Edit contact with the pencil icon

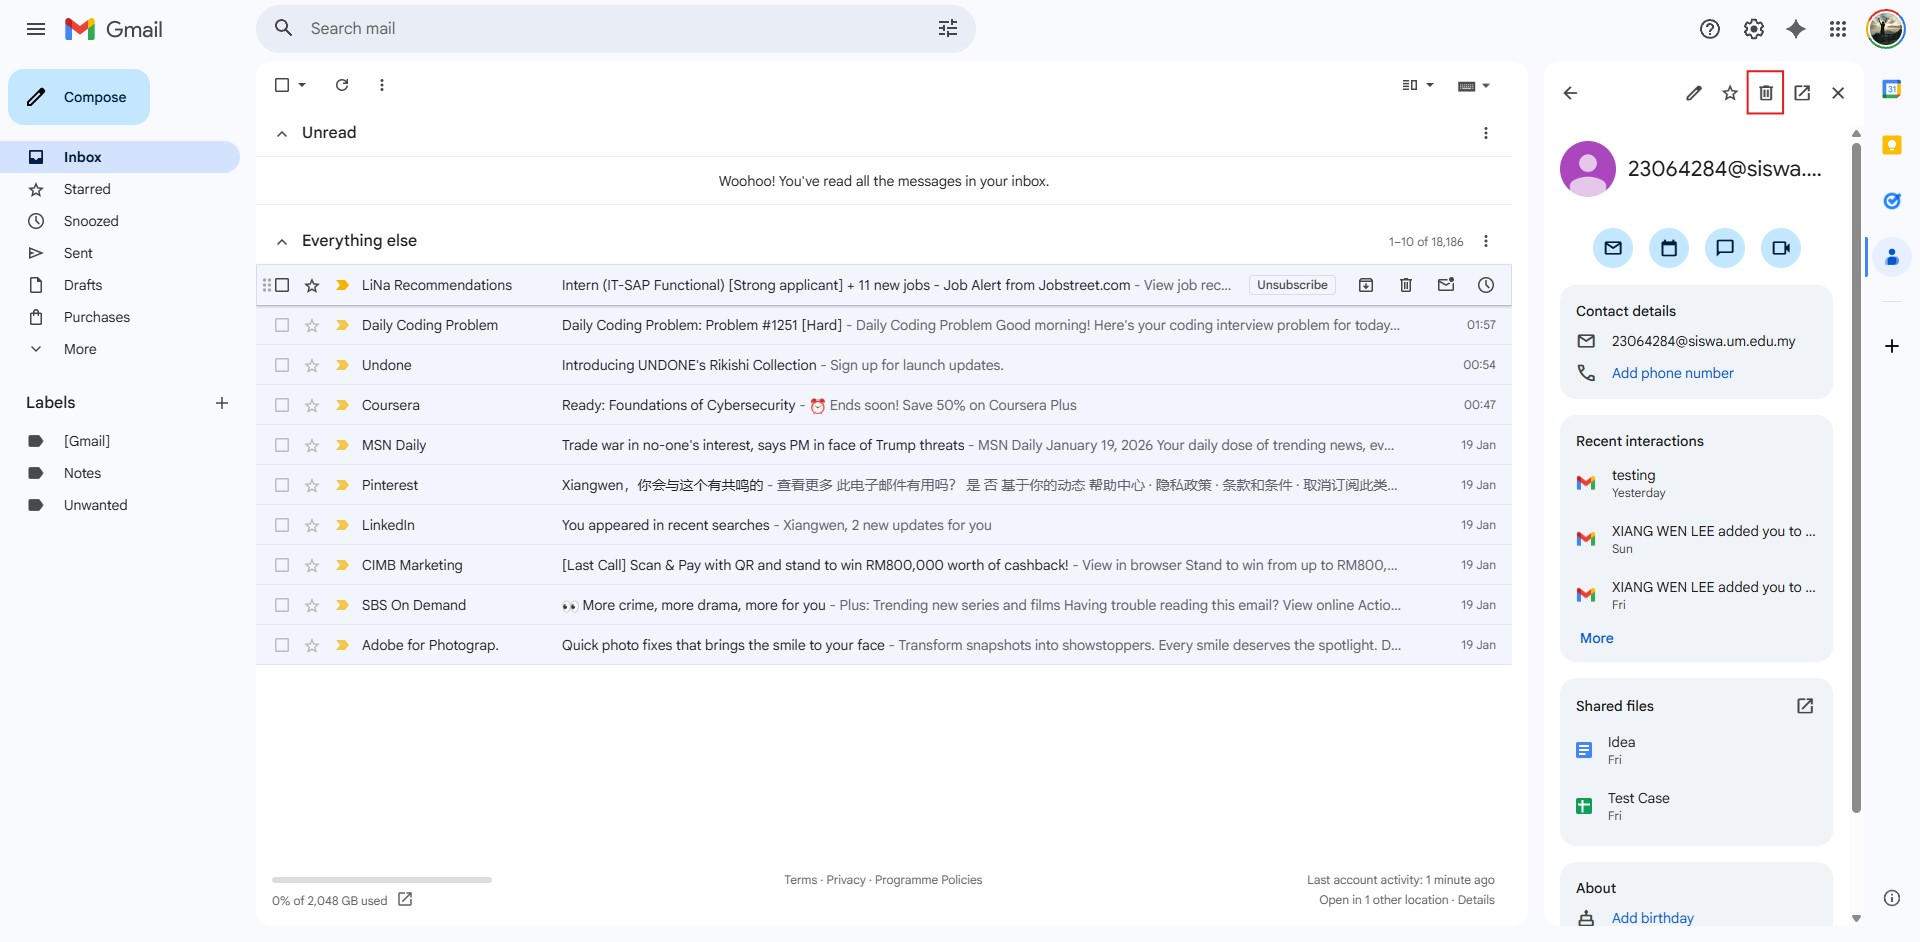click(x=1693, y=93)
